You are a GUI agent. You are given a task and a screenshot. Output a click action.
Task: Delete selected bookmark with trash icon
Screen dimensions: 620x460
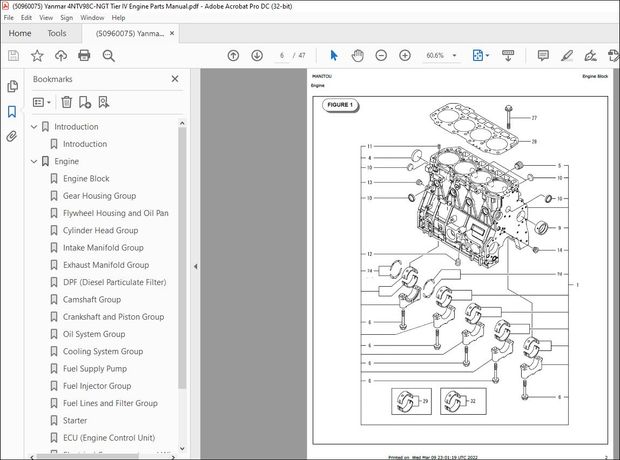pyautogui.click(x=66, y=102)
